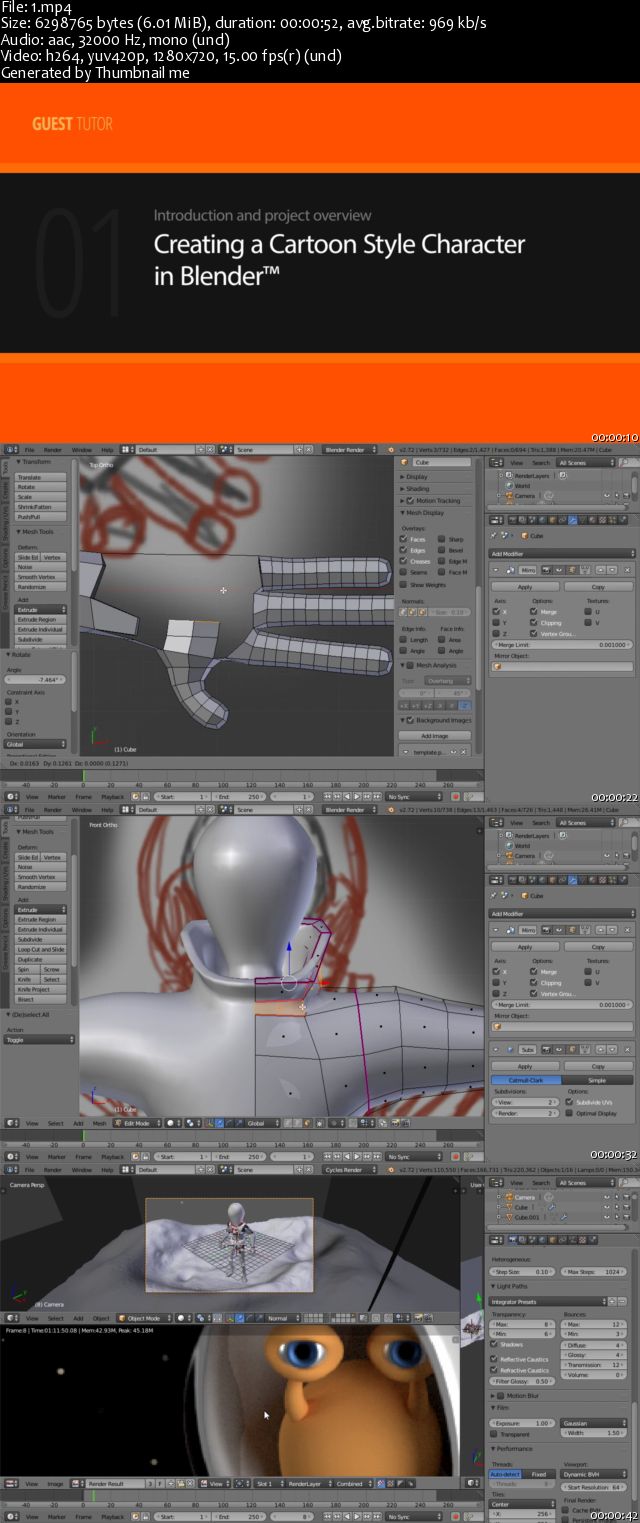Click the Translate button in Transform panel
Image resolution: width=640 pixels, height=1523 pixels.
pyautogui.click(x=41, y=477)
